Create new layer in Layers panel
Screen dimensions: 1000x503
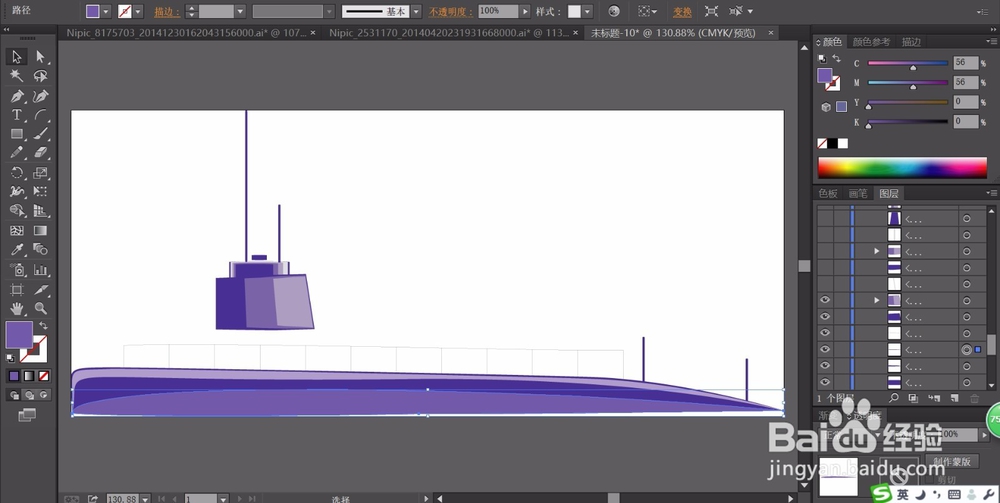coord(955,398)
